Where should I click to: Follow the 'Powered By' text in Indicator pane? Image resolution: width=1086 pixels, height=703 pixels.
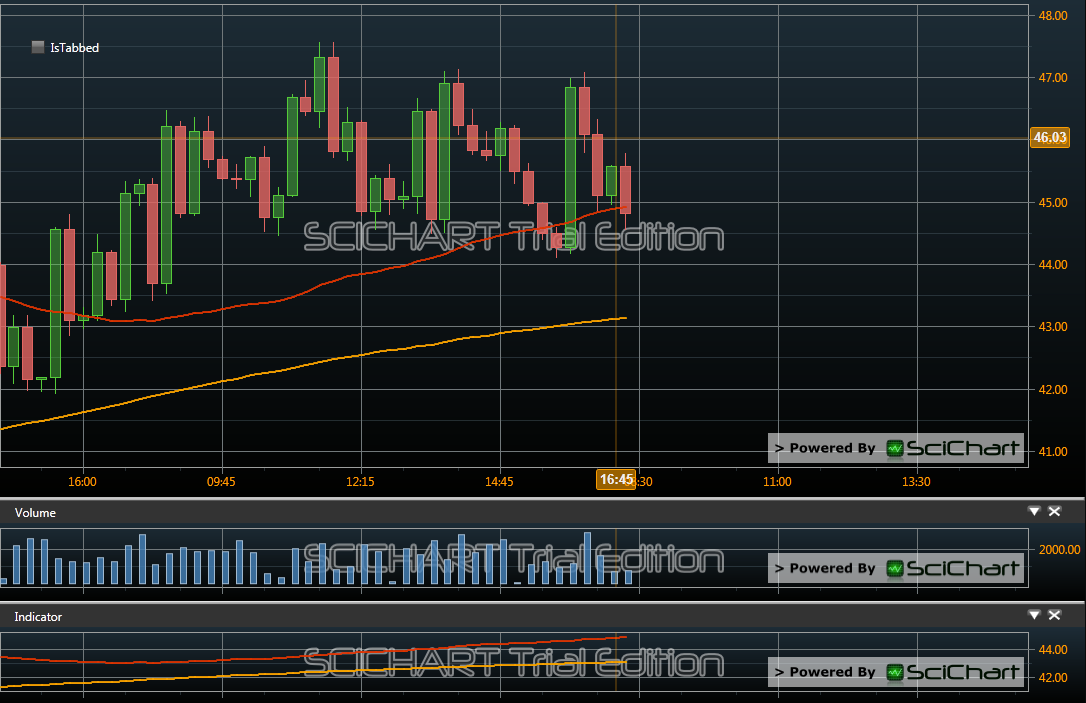click(x=825, y=672)
